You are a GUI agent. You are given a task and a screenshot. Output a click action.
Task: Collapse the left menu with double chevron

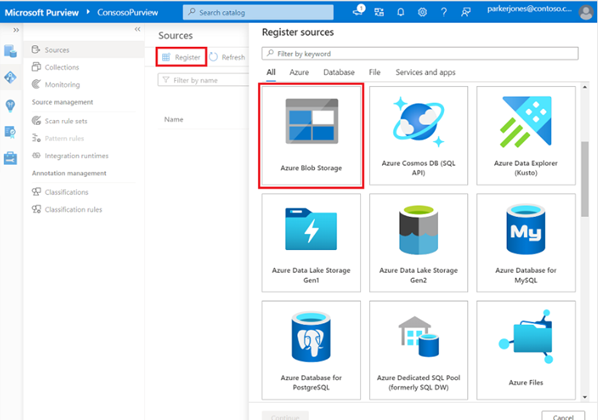click(137, 29)
